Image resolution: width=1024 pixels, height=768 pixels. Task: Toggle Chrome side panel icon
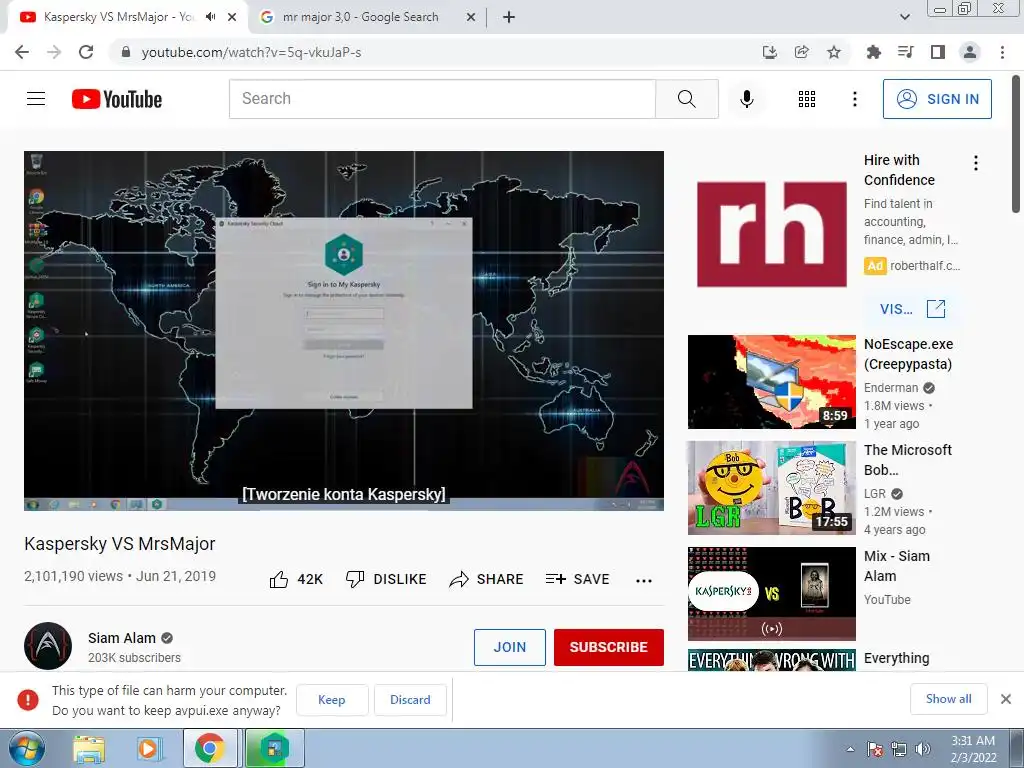937,52
